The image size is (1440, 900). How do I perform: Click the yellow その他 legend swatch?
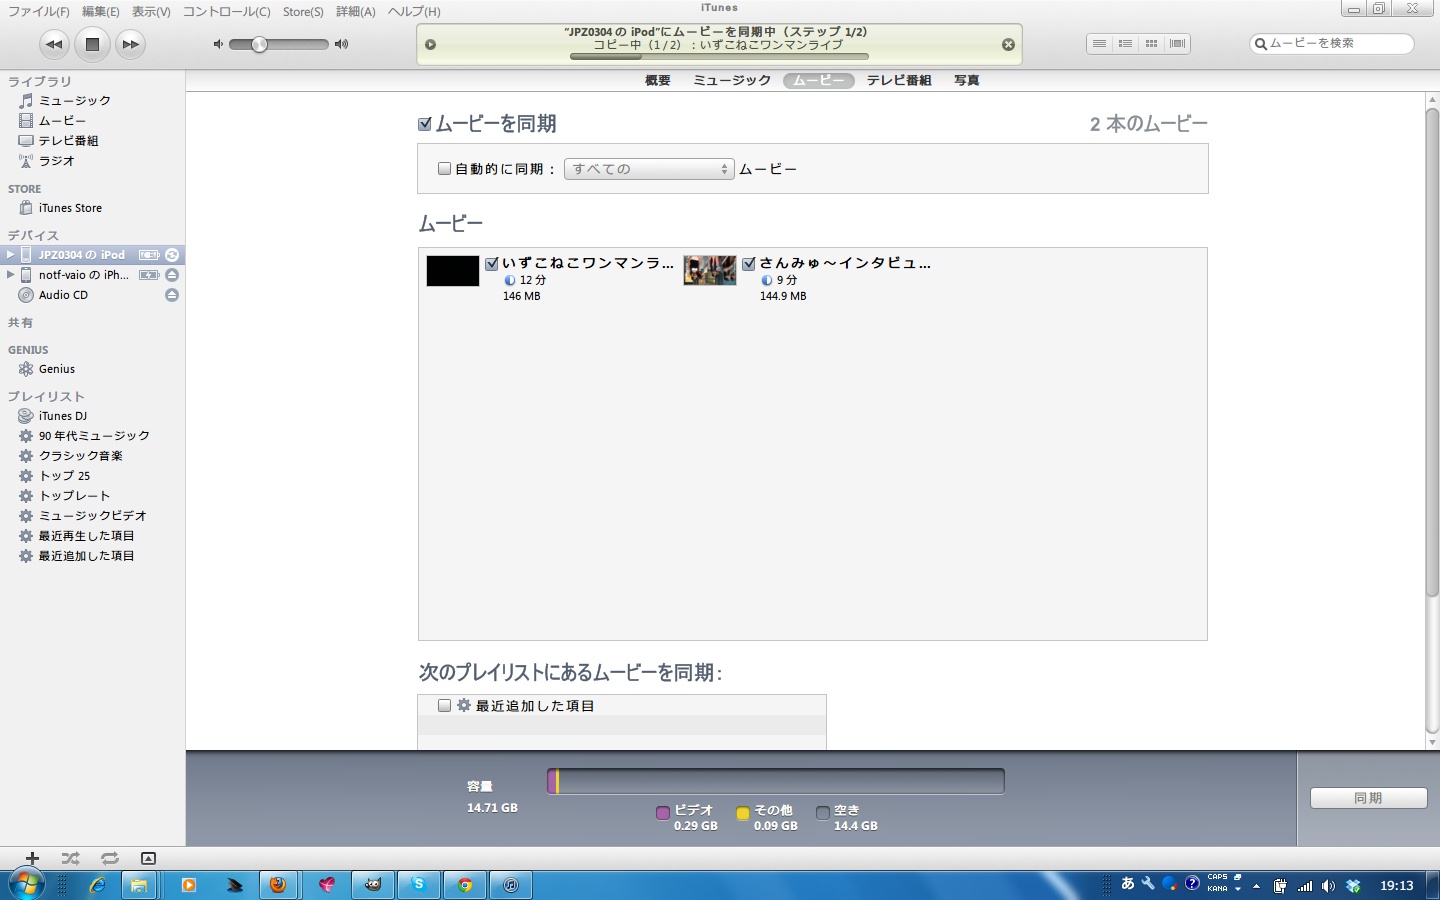[x=743, y=813]
